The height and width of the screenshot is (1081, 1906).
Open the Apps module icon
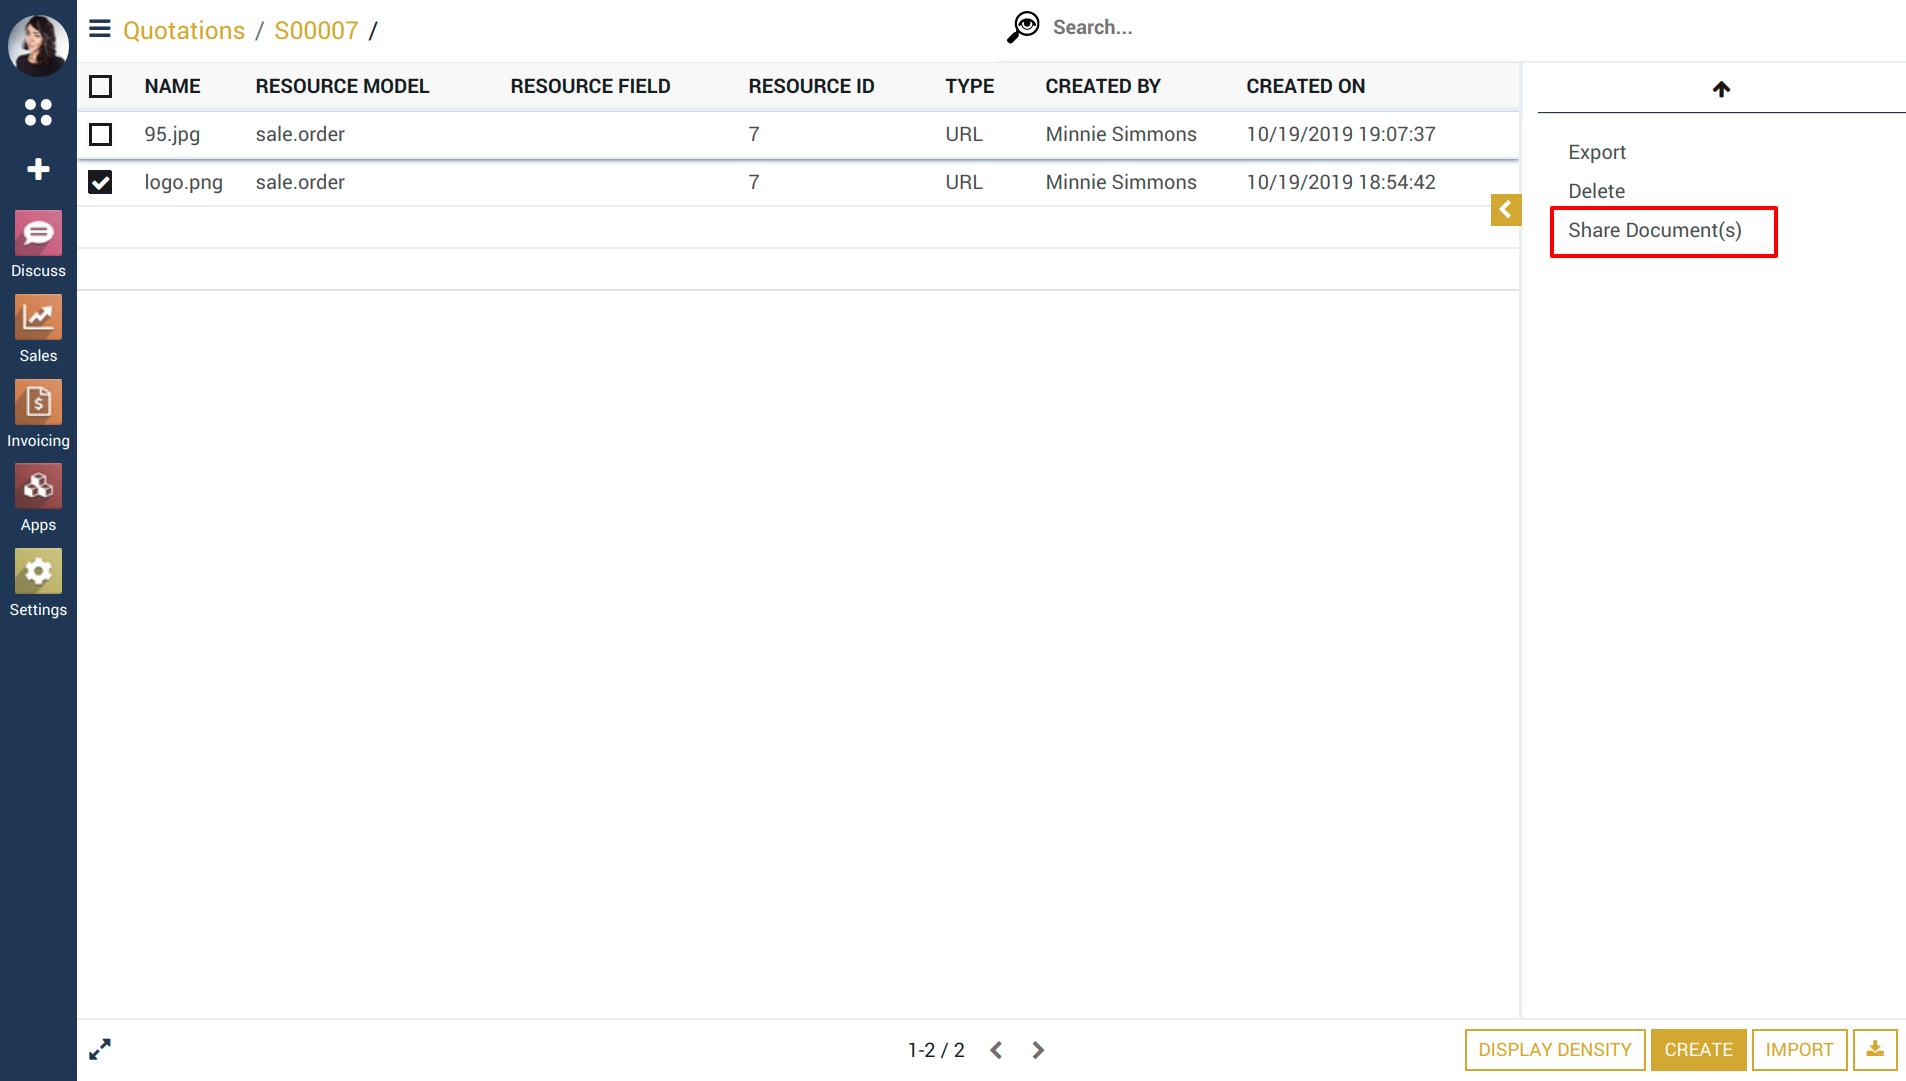click(x=38, y=487)
